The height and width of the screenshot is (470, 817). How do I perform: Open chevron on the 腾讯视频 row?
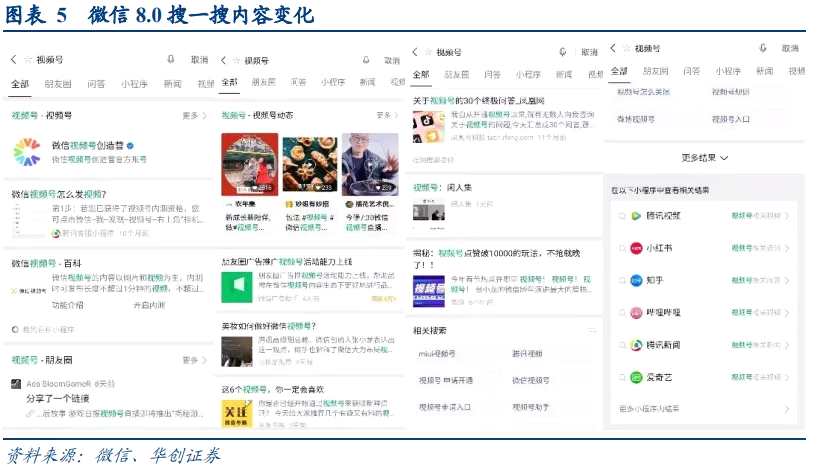coord(787,216)
